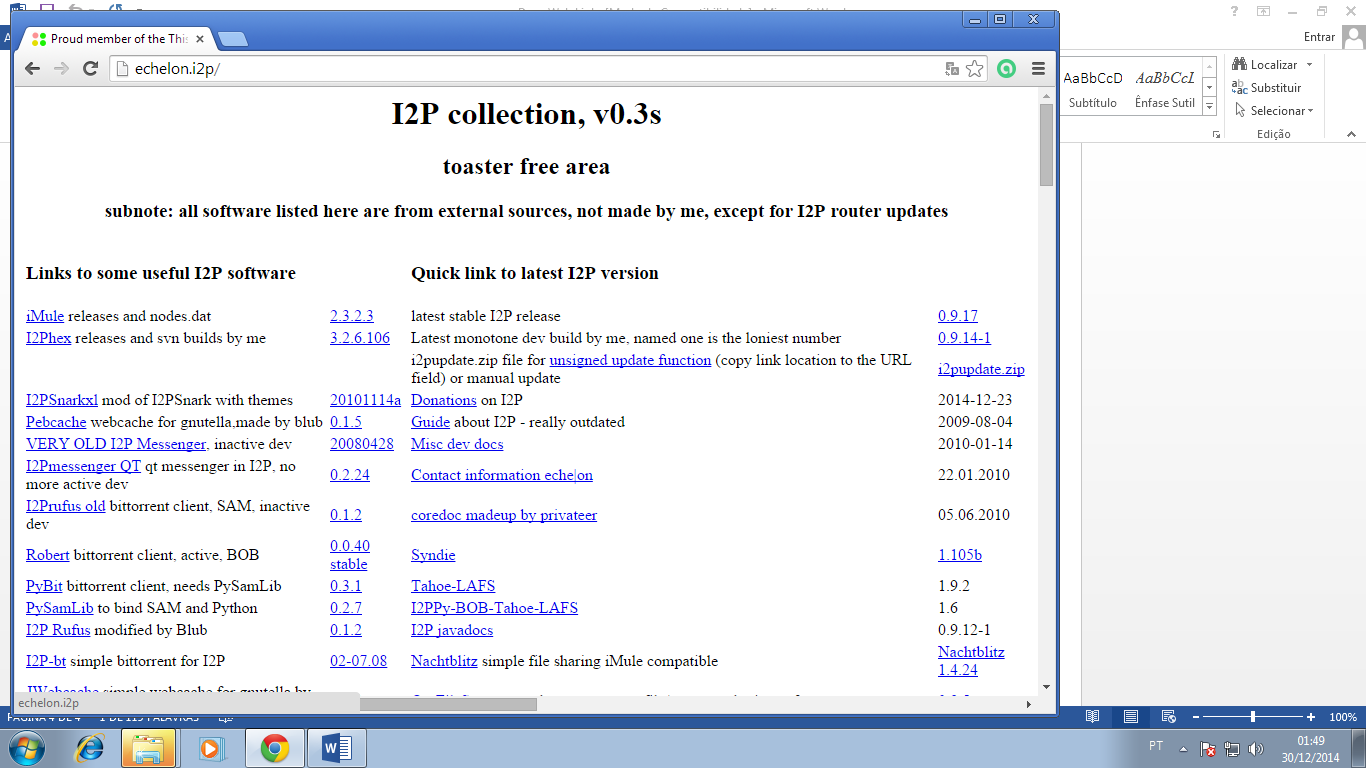Open the I2PSnarkxl link

(62, 400)
